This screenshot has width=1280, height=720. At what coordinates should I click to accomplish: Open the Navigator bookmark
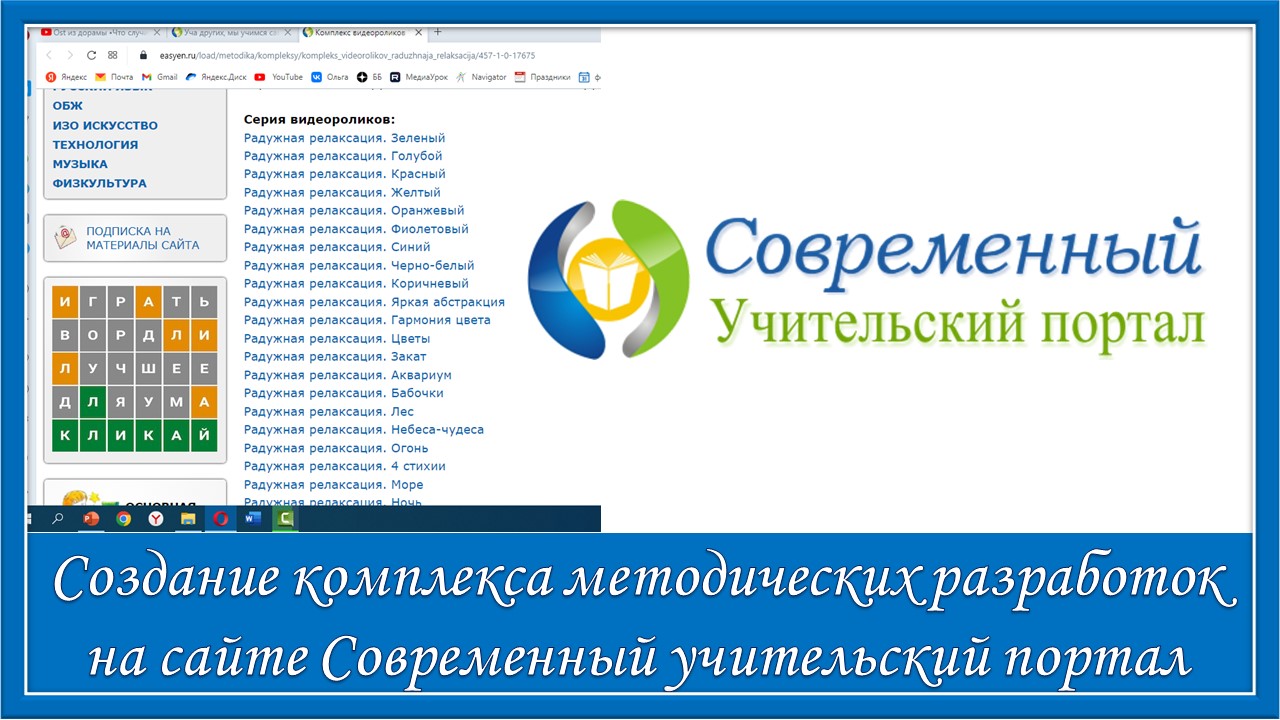coord(481,77)
